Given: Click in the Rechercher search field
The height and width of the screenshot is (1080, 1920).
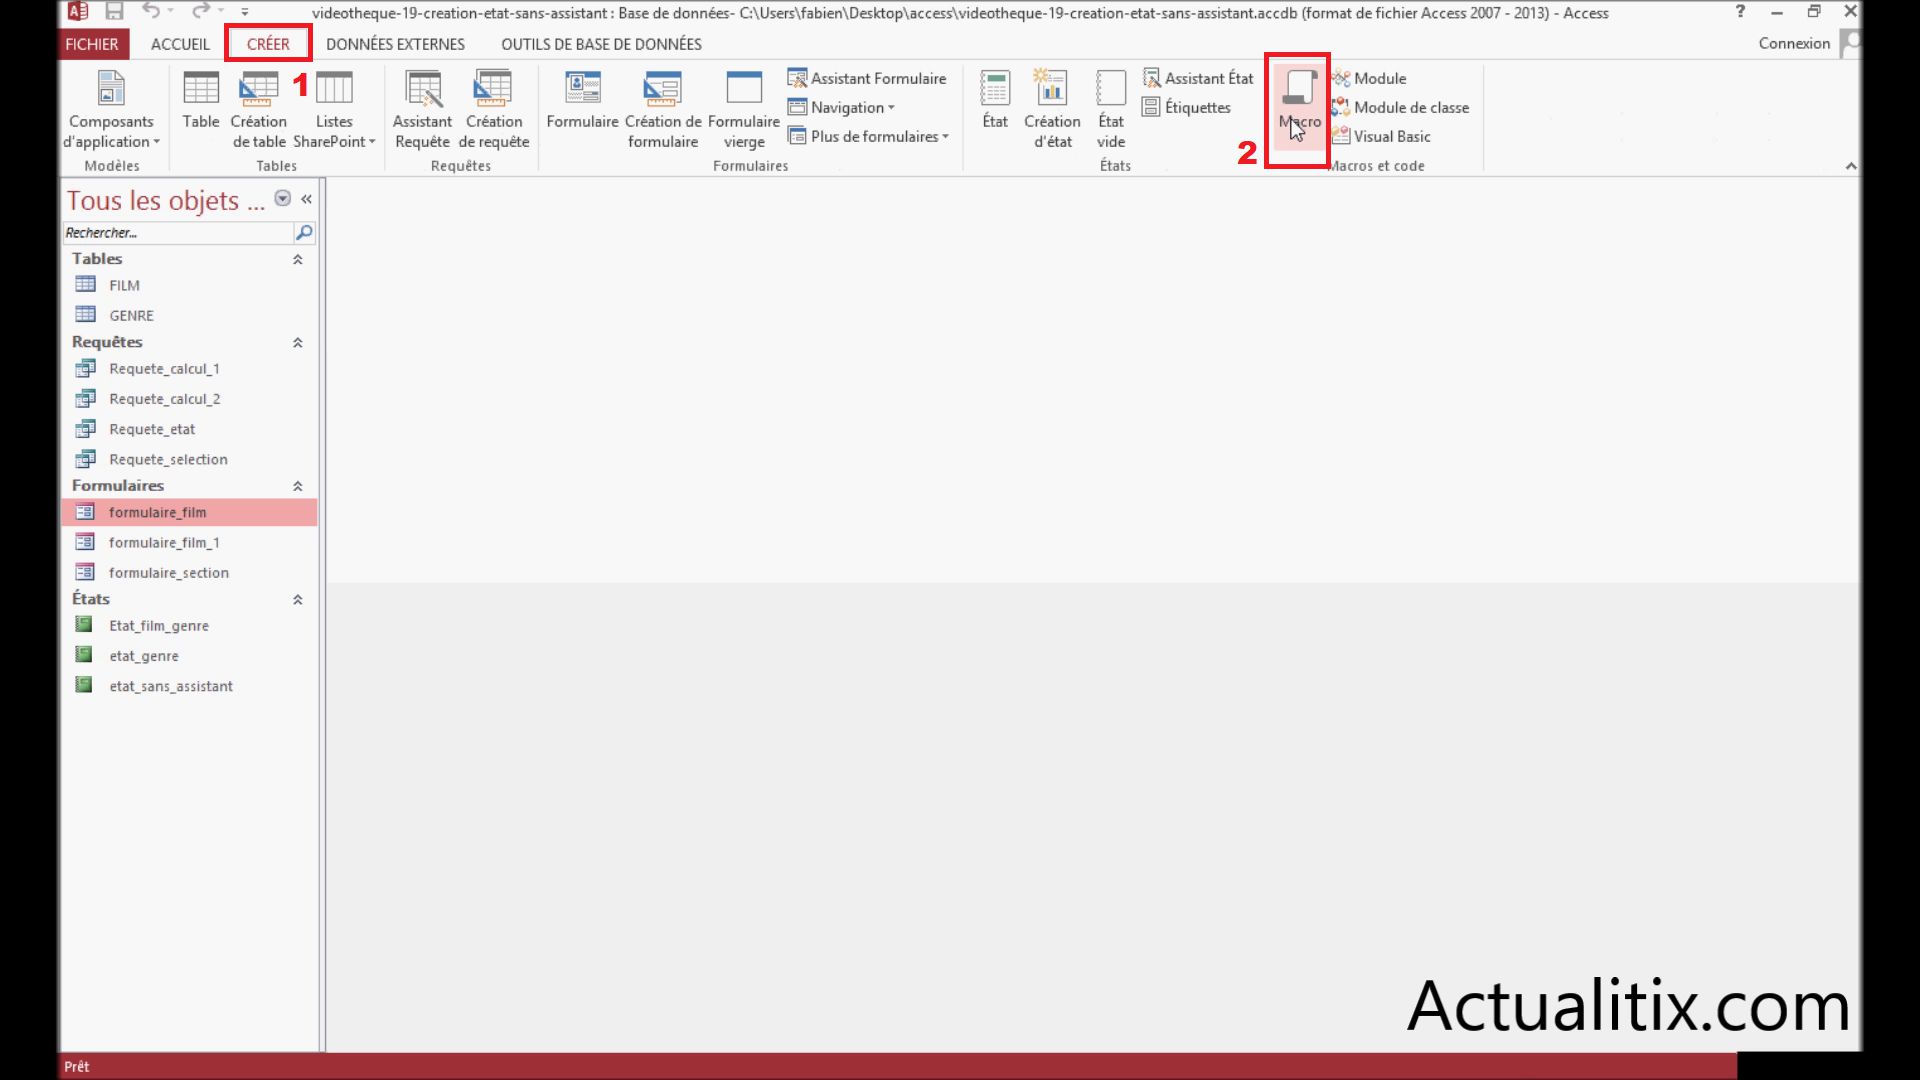Looking at the screenshot, I should [177, 232].
